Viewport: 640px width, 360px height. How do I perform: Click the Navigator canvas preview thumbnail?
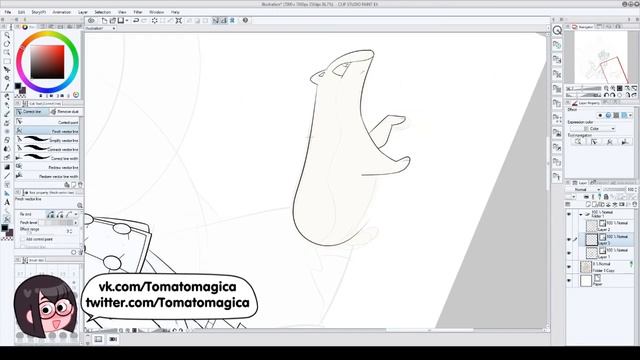click(601, 57)
